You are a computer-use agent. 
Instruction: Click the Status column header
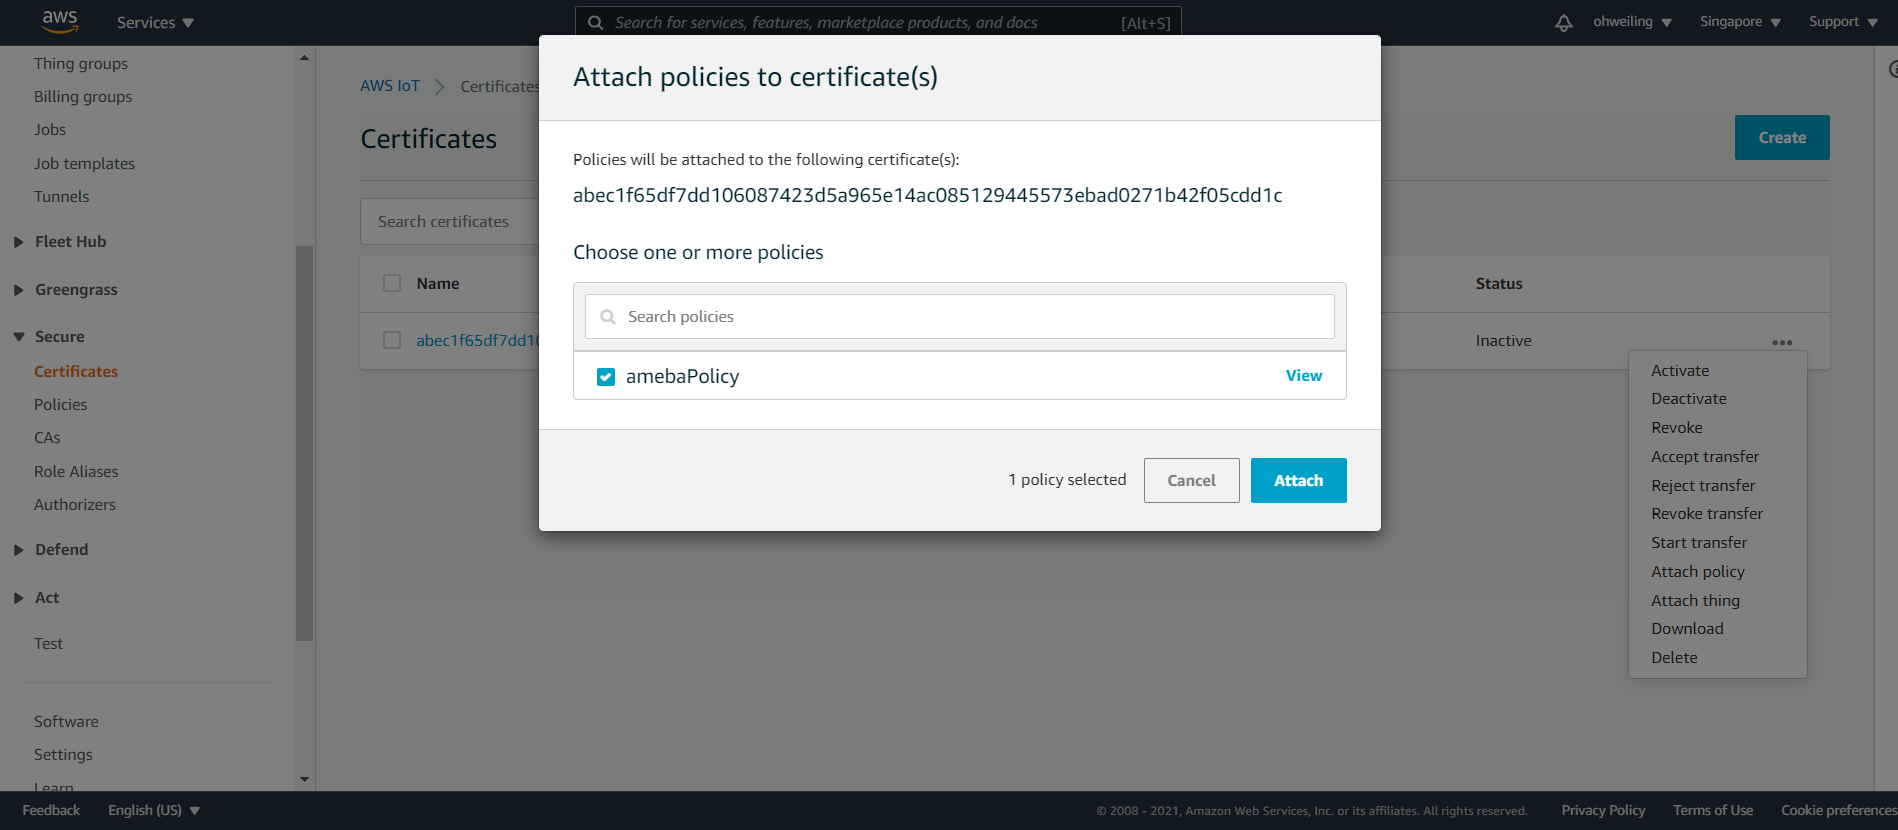[x=1499, y=284]
